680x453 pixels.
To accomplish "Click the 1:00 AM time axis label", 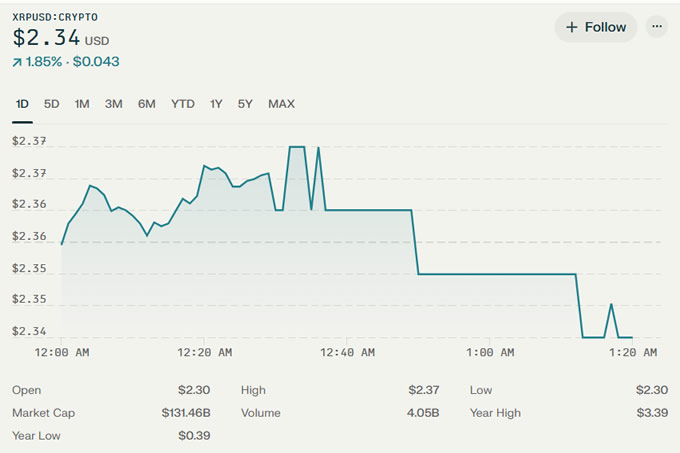I will point(490,352).
